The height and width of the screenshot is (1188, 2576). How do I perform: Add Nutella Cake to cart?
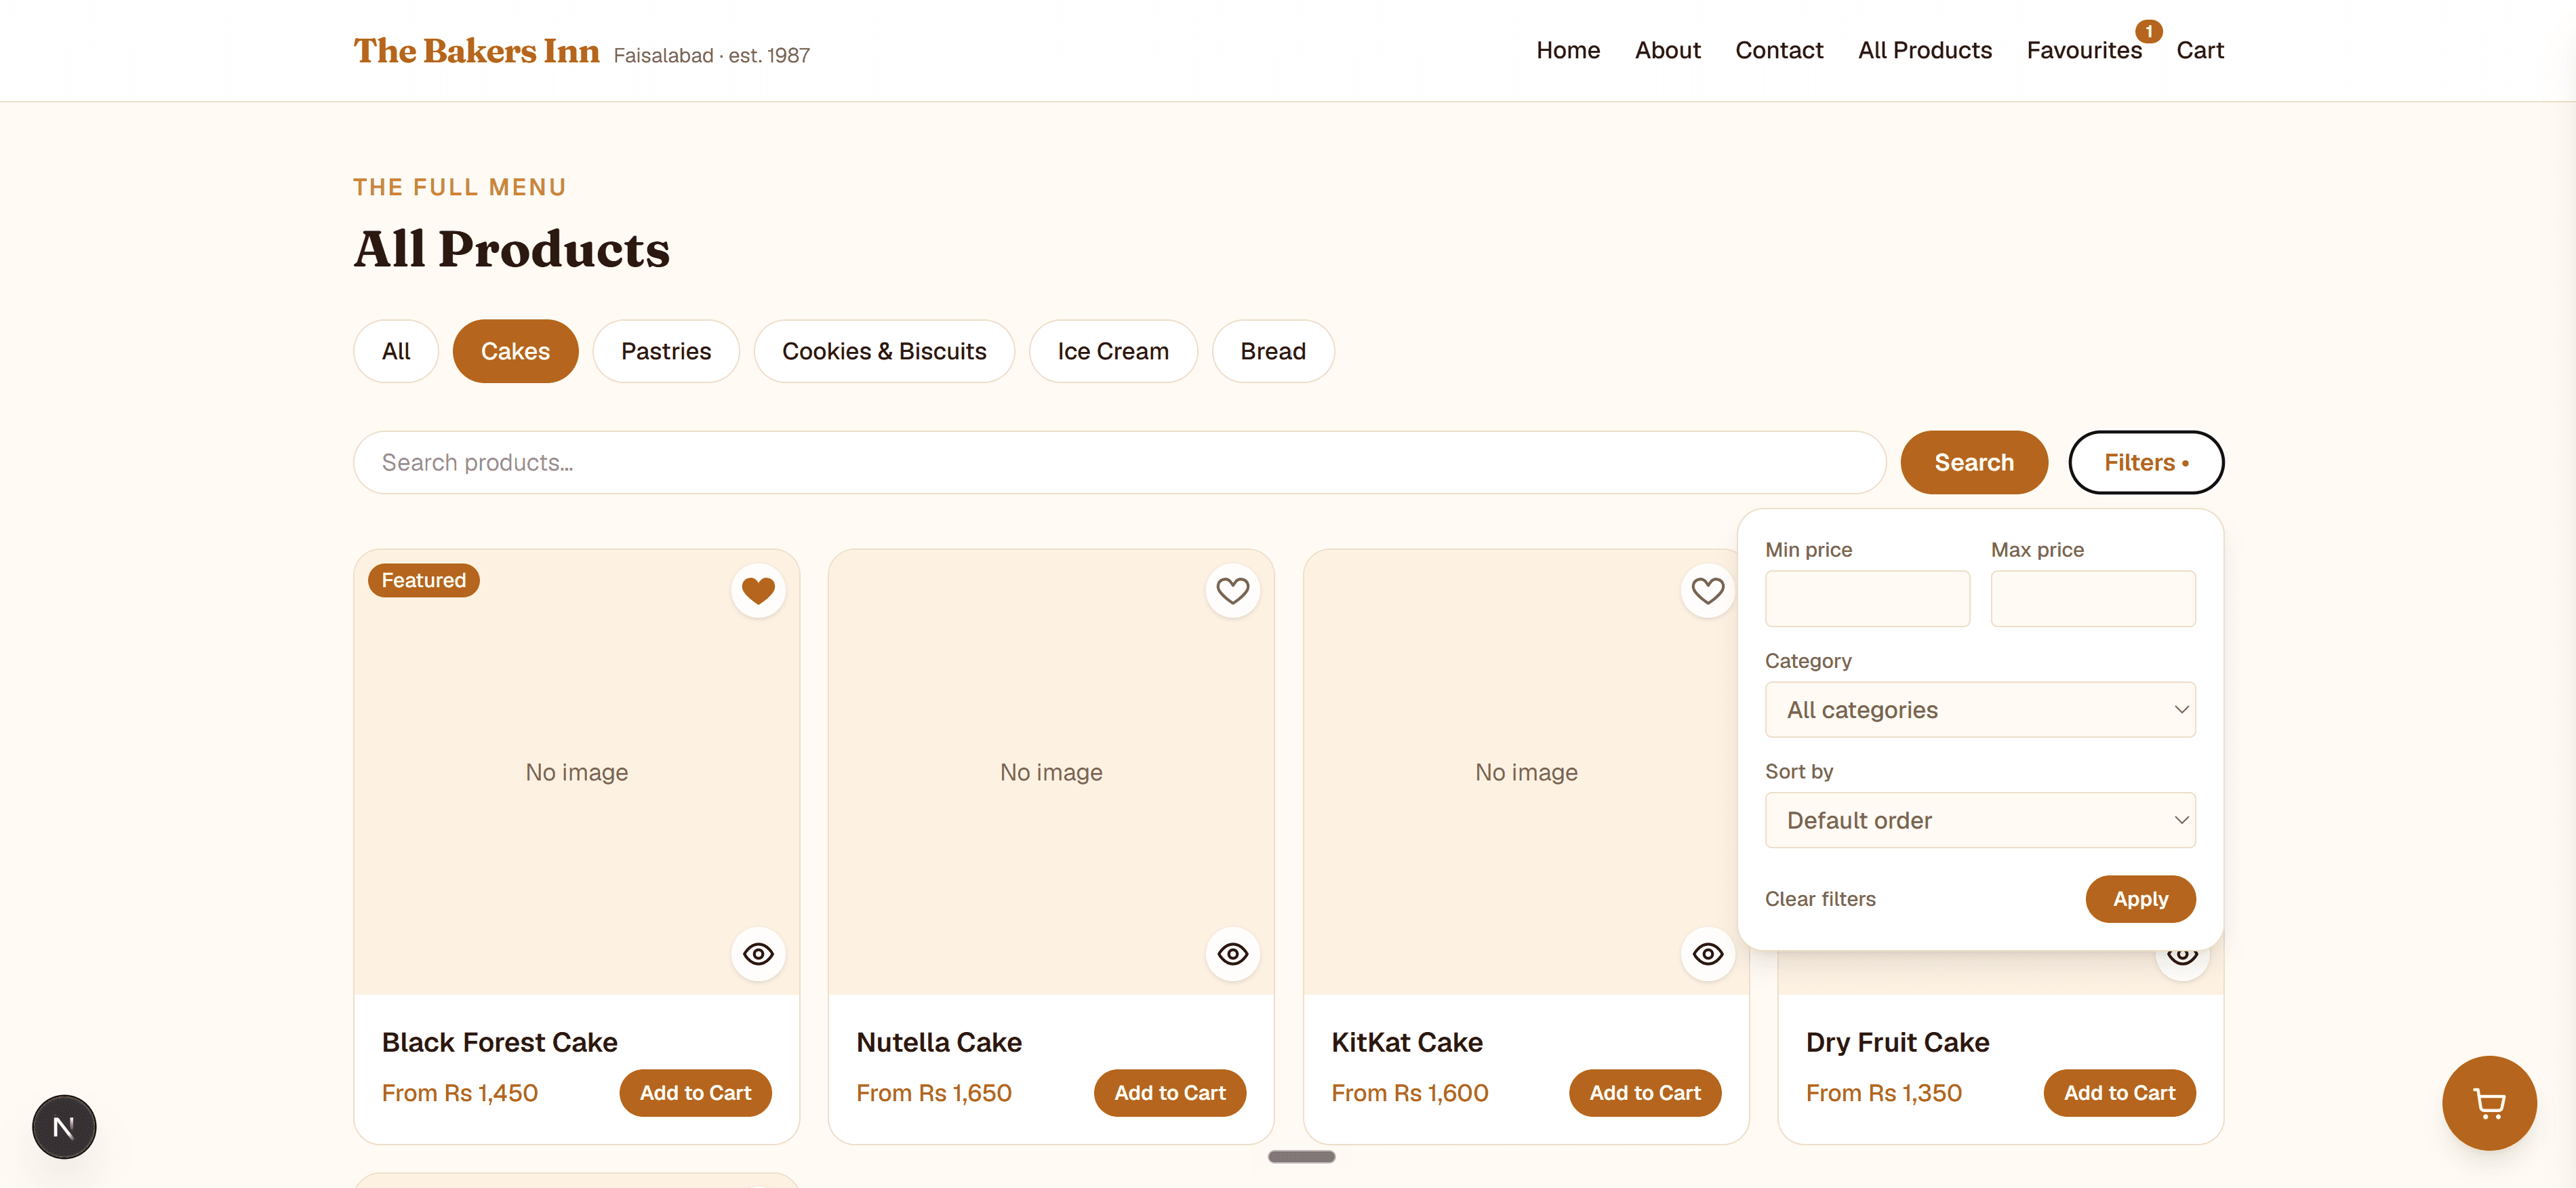pos(1170,1093)
